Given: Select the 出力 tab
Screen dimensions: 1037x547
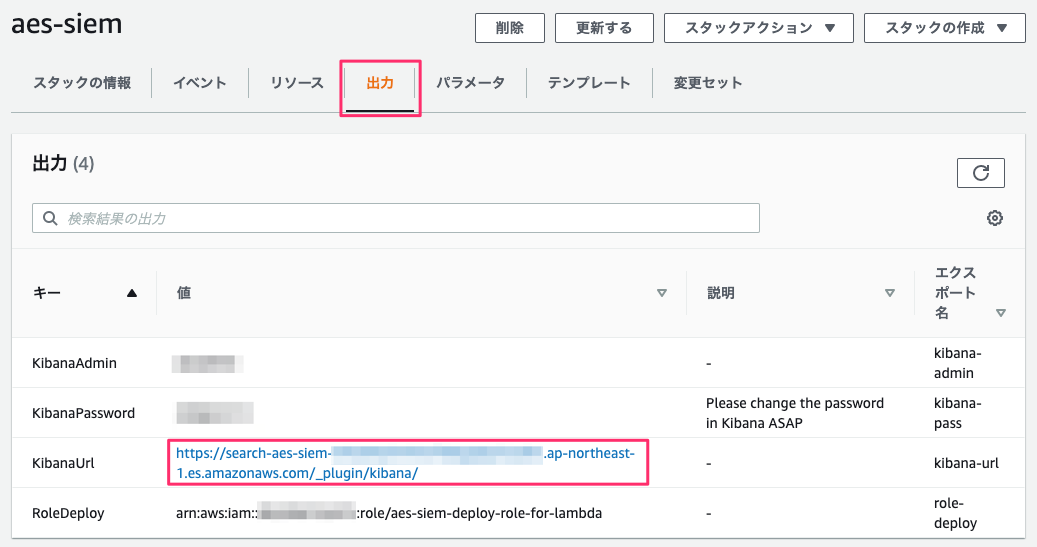Looking at the screenshot, I should coord(380,83).
